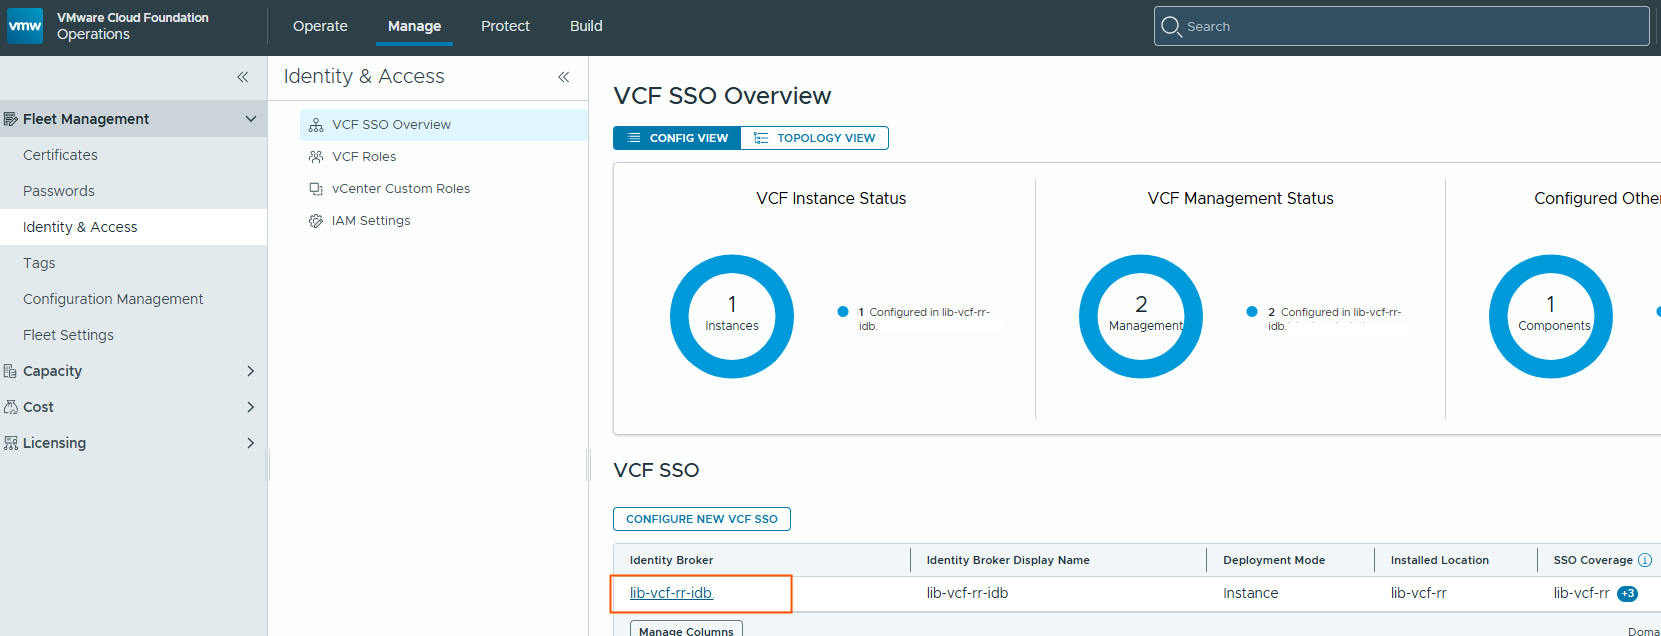Click 'VMware Cloud Foundation Operations' title text

(133, 26)
